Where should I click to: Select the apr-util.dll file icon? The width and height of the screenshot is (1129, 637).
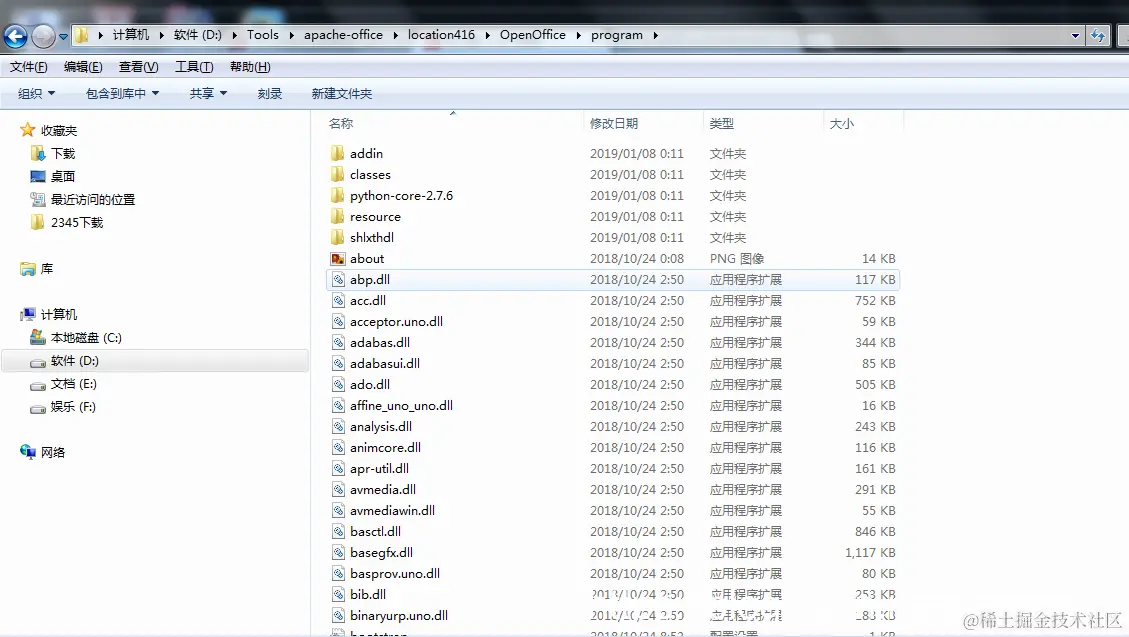pyautogui.click(x=338, y=468)
